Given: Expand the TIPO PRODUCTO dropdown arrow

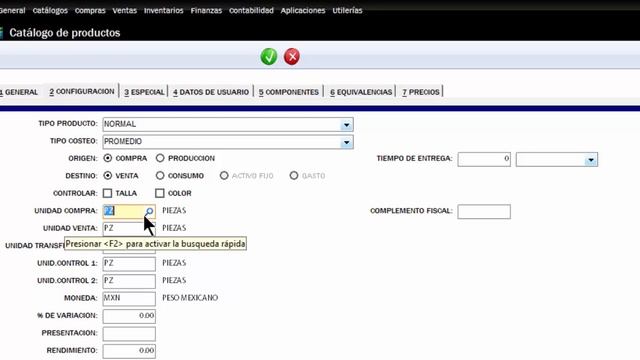Looking at the screenshot, I should [346, 124].
